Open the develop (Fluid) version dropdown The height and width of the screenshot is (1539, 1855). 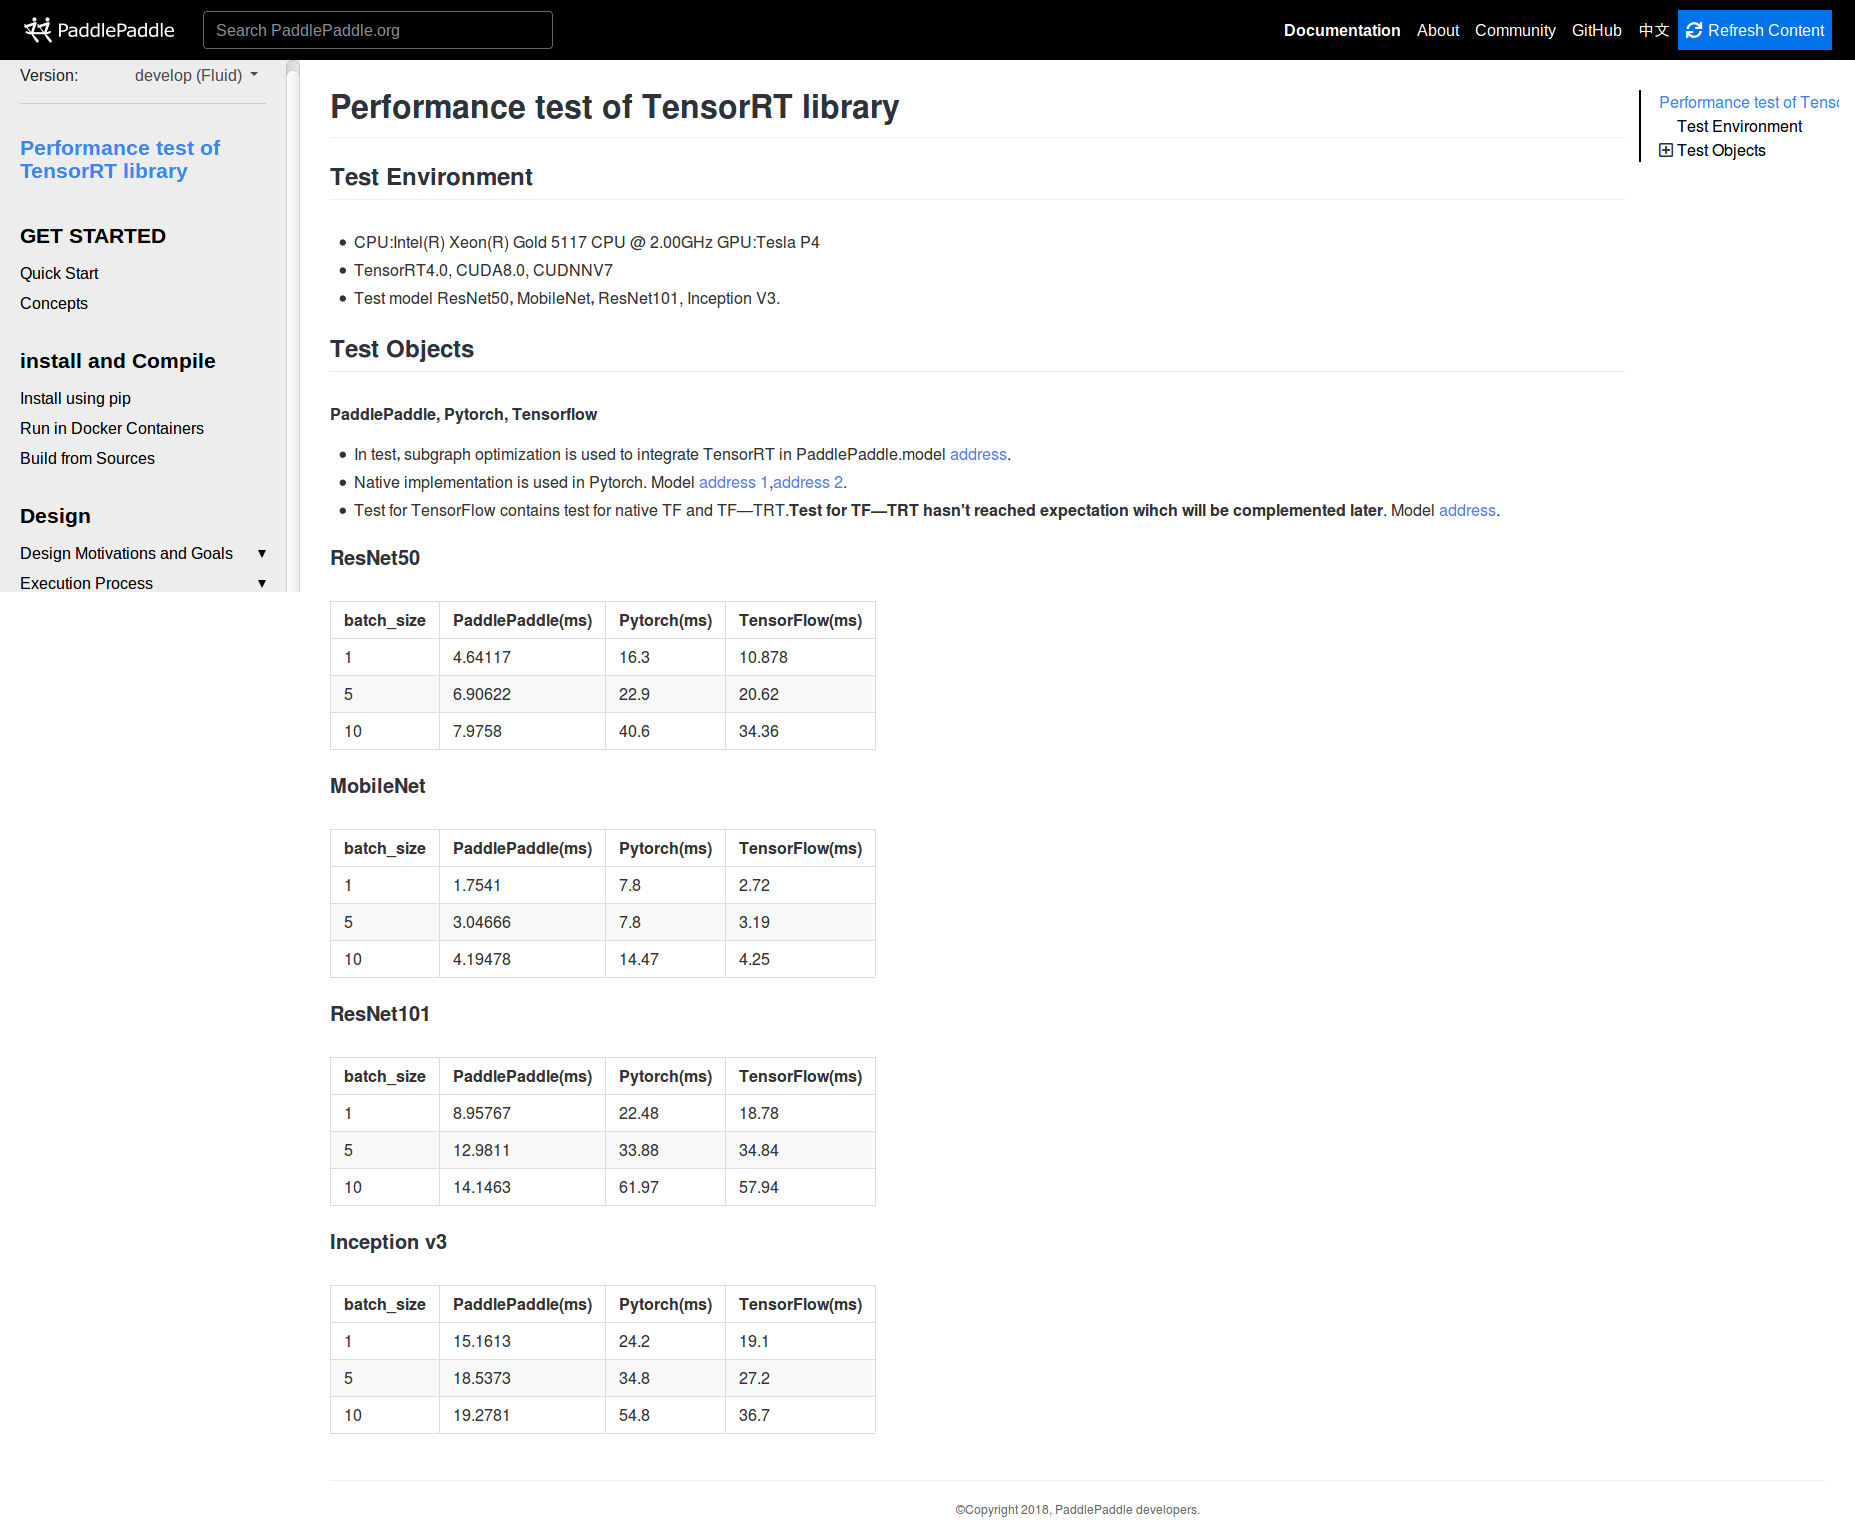[x=196, y=75]
